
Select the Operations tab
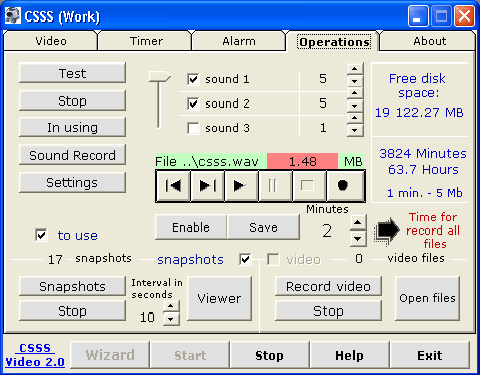click(x=334, y=42)
